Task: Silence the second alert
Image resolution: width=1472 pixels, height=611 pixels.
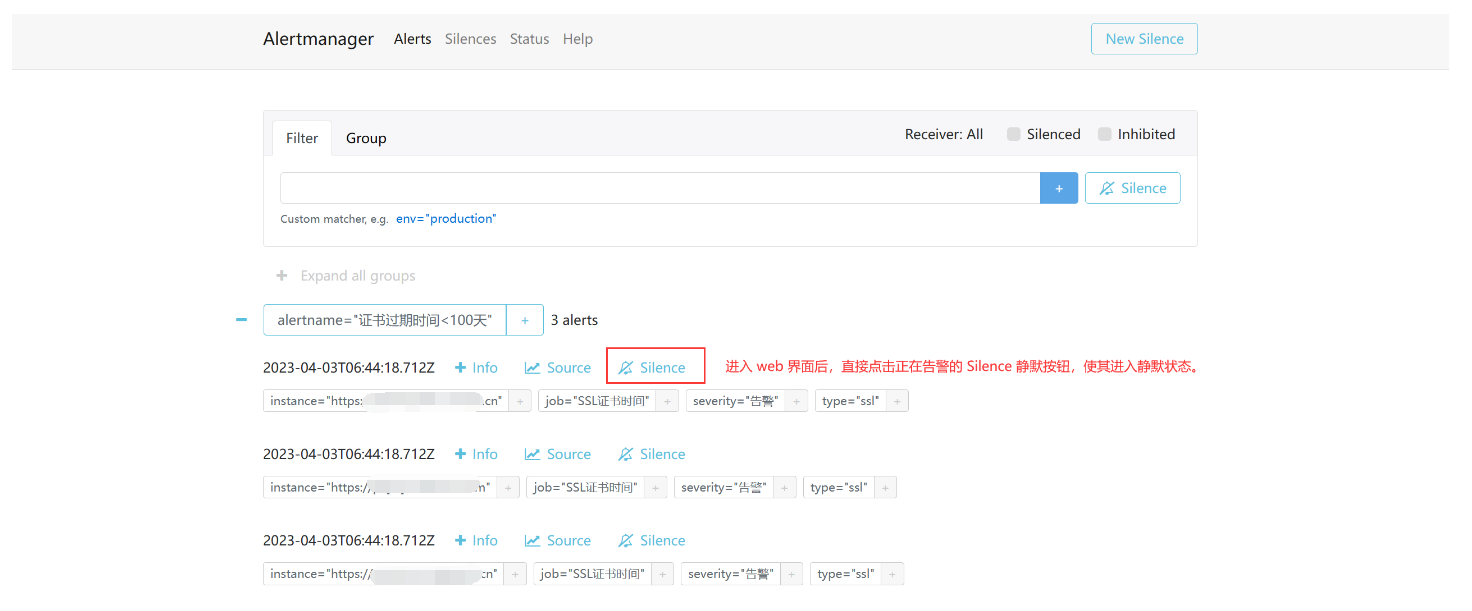Action: tap(652, 454)
